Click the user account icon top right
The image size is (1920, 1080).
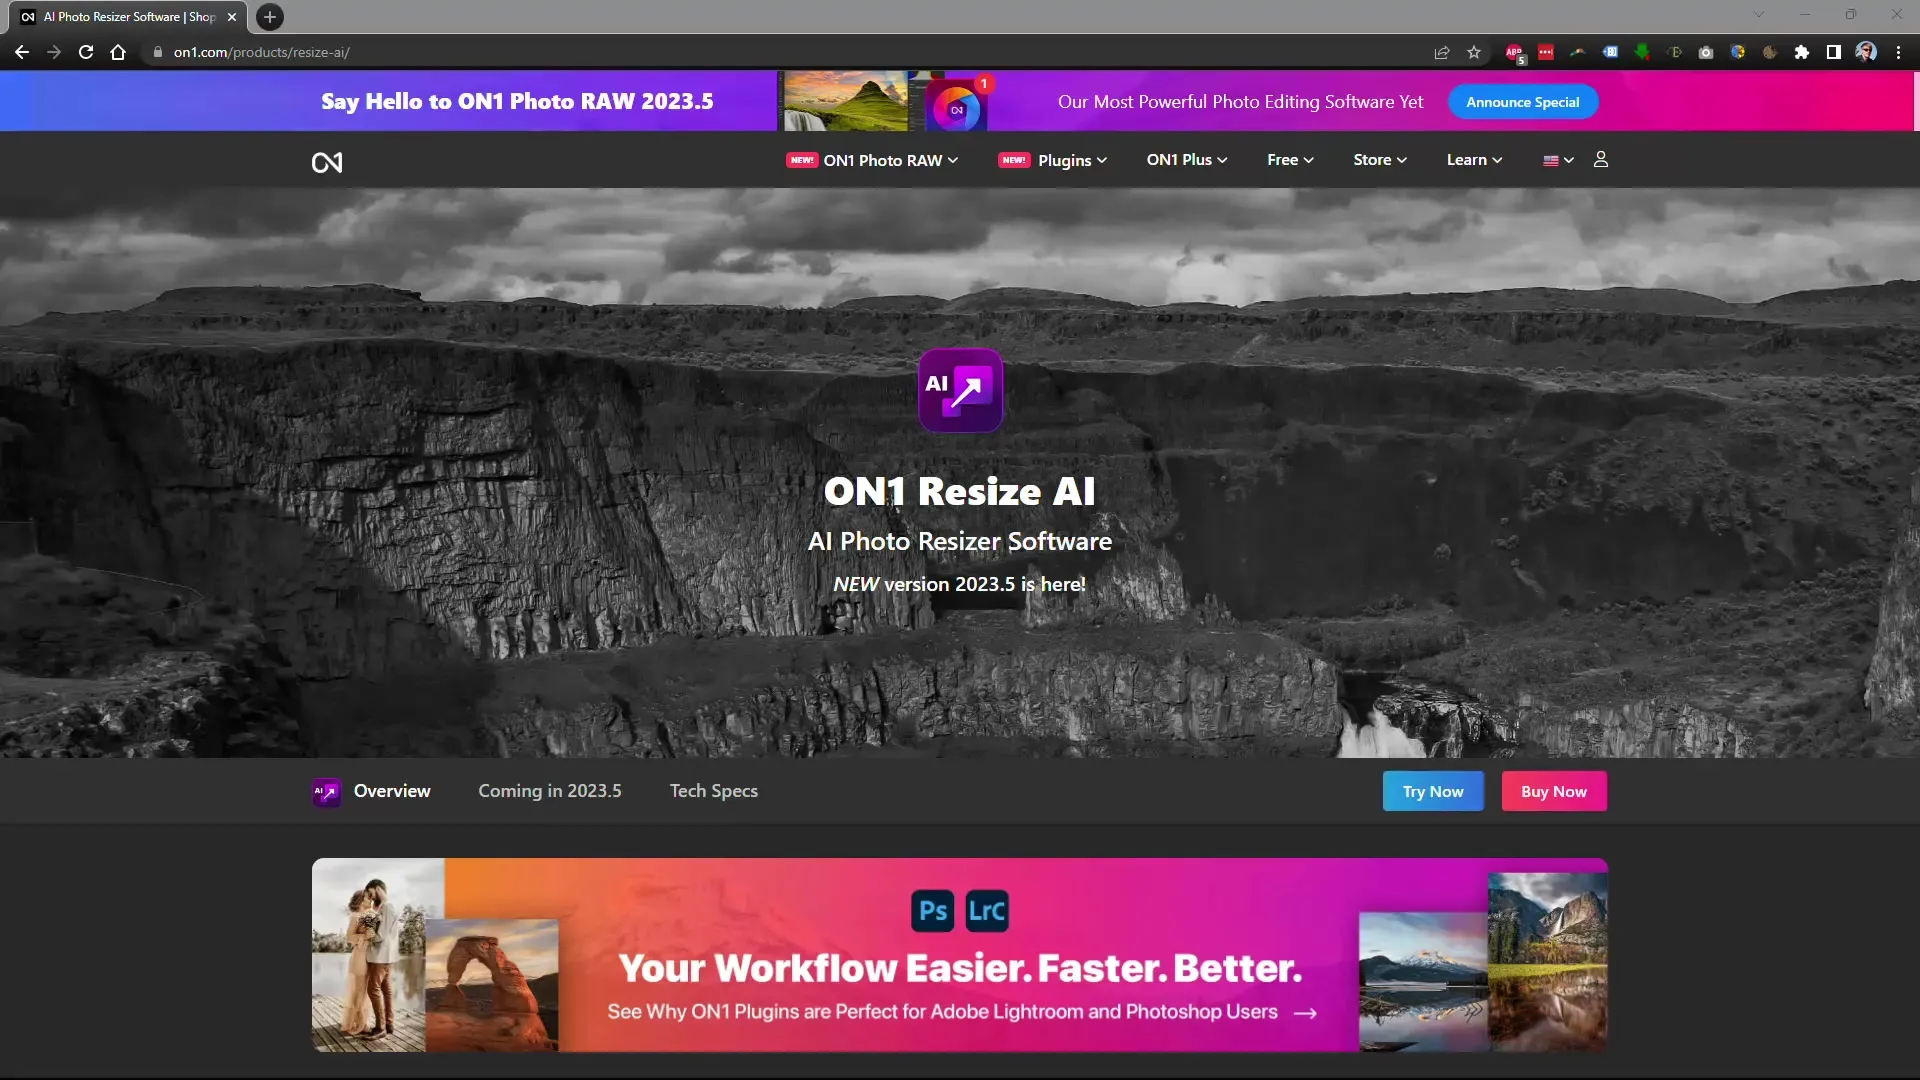point(1601,160)
